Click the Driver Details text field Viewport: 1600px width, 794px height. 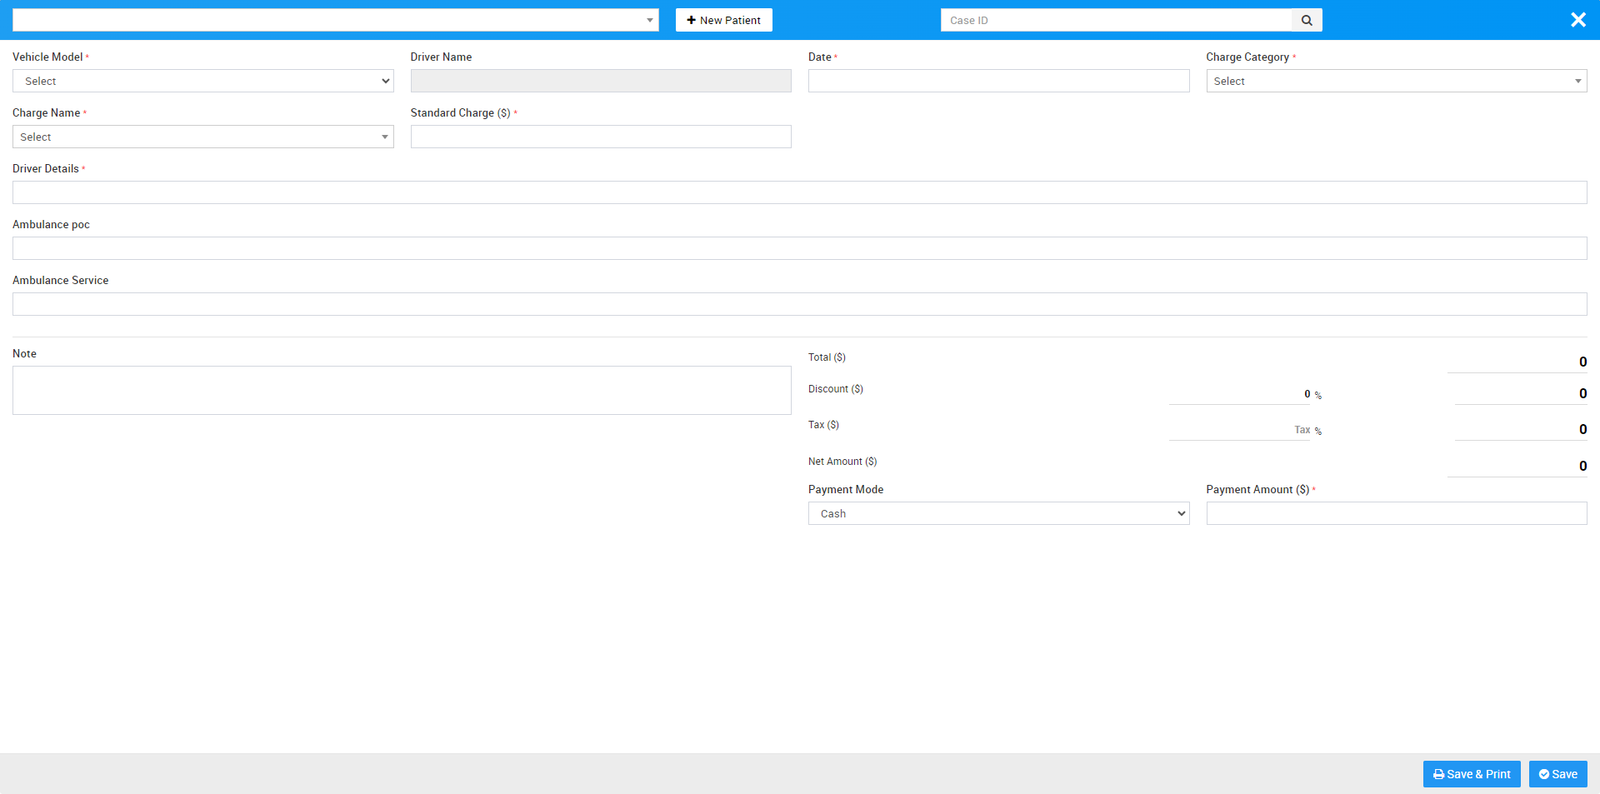coord(799,193)
